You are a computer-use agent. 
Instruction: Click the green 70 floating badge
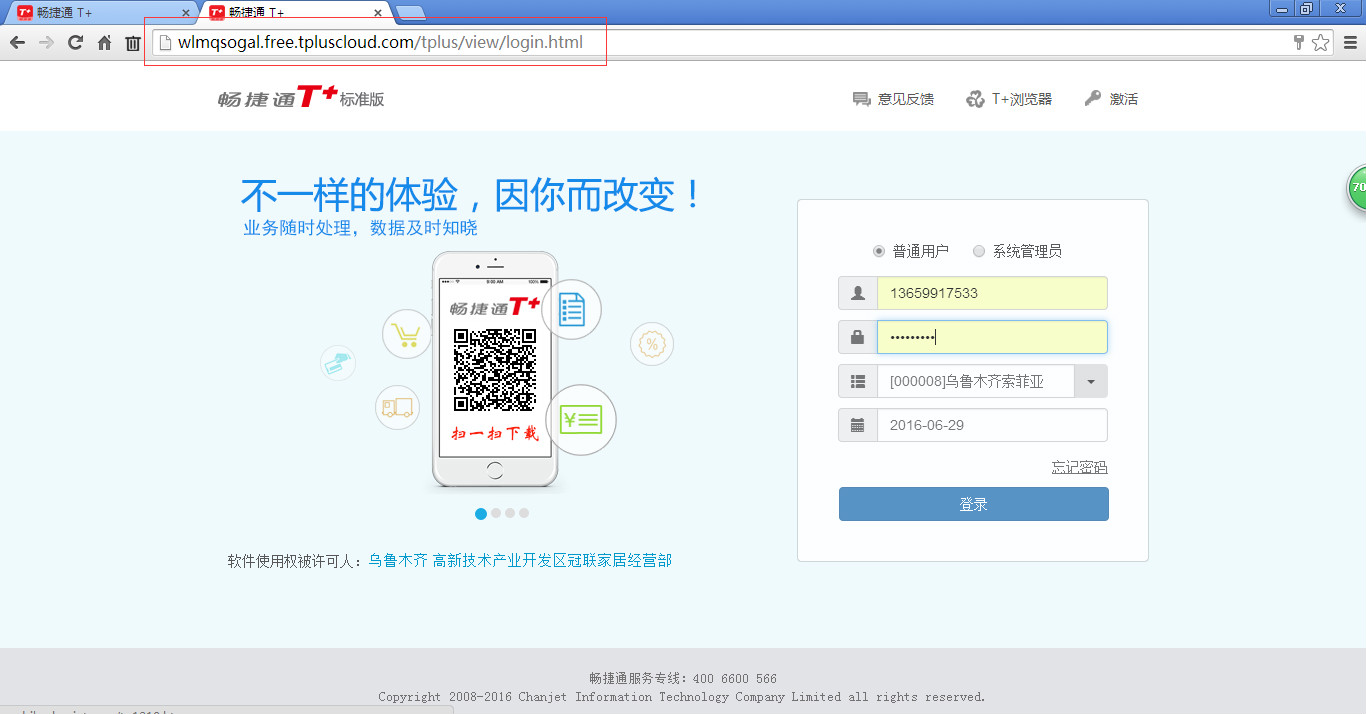(1356, 188)
